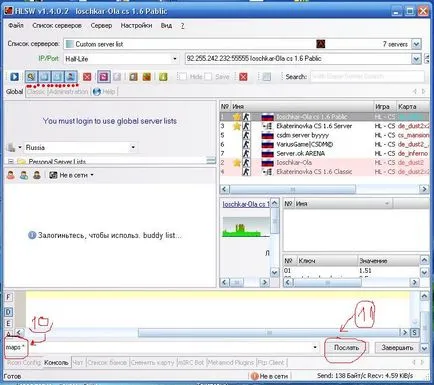The height and width of the screenshot is (385, 434).
Task: Switch to the Сменить карту tab
Action: 153,363
